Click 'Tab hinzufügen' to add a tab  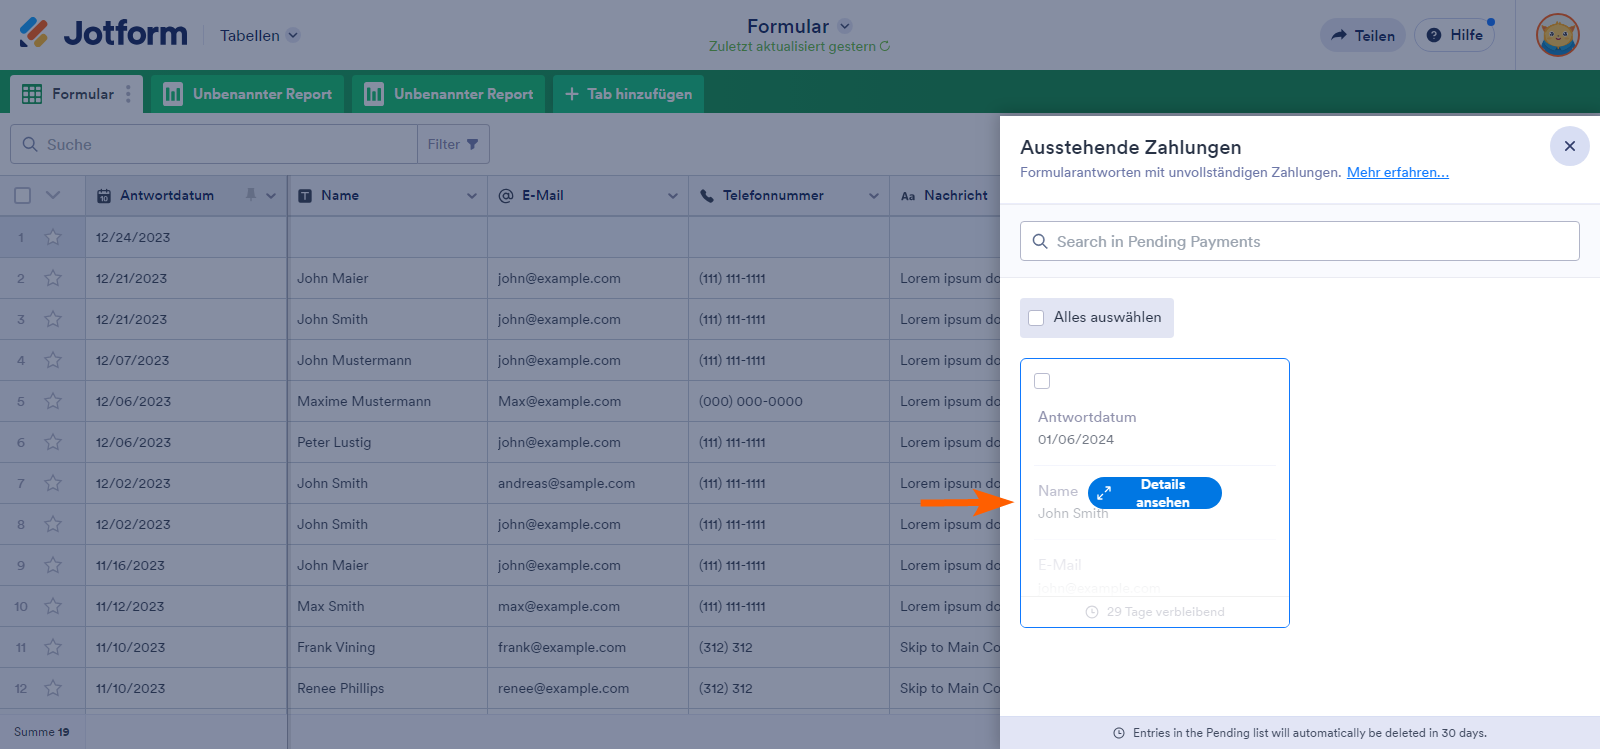628,94
